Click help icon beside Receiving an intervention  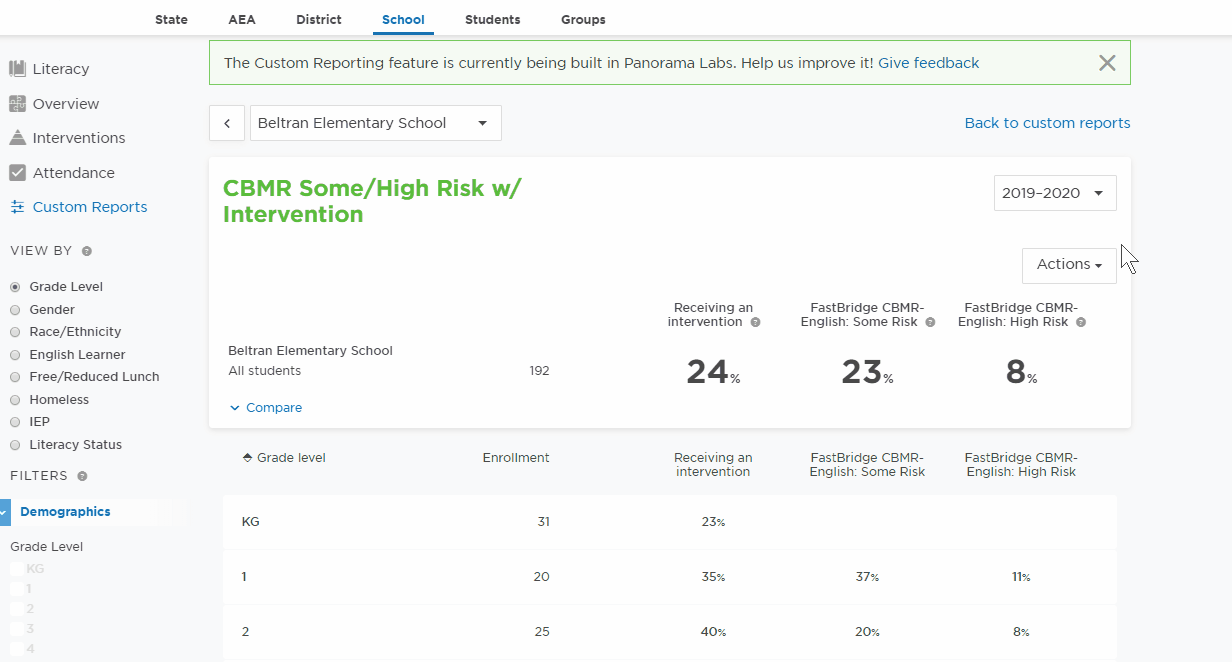click(x=755, y=322)
